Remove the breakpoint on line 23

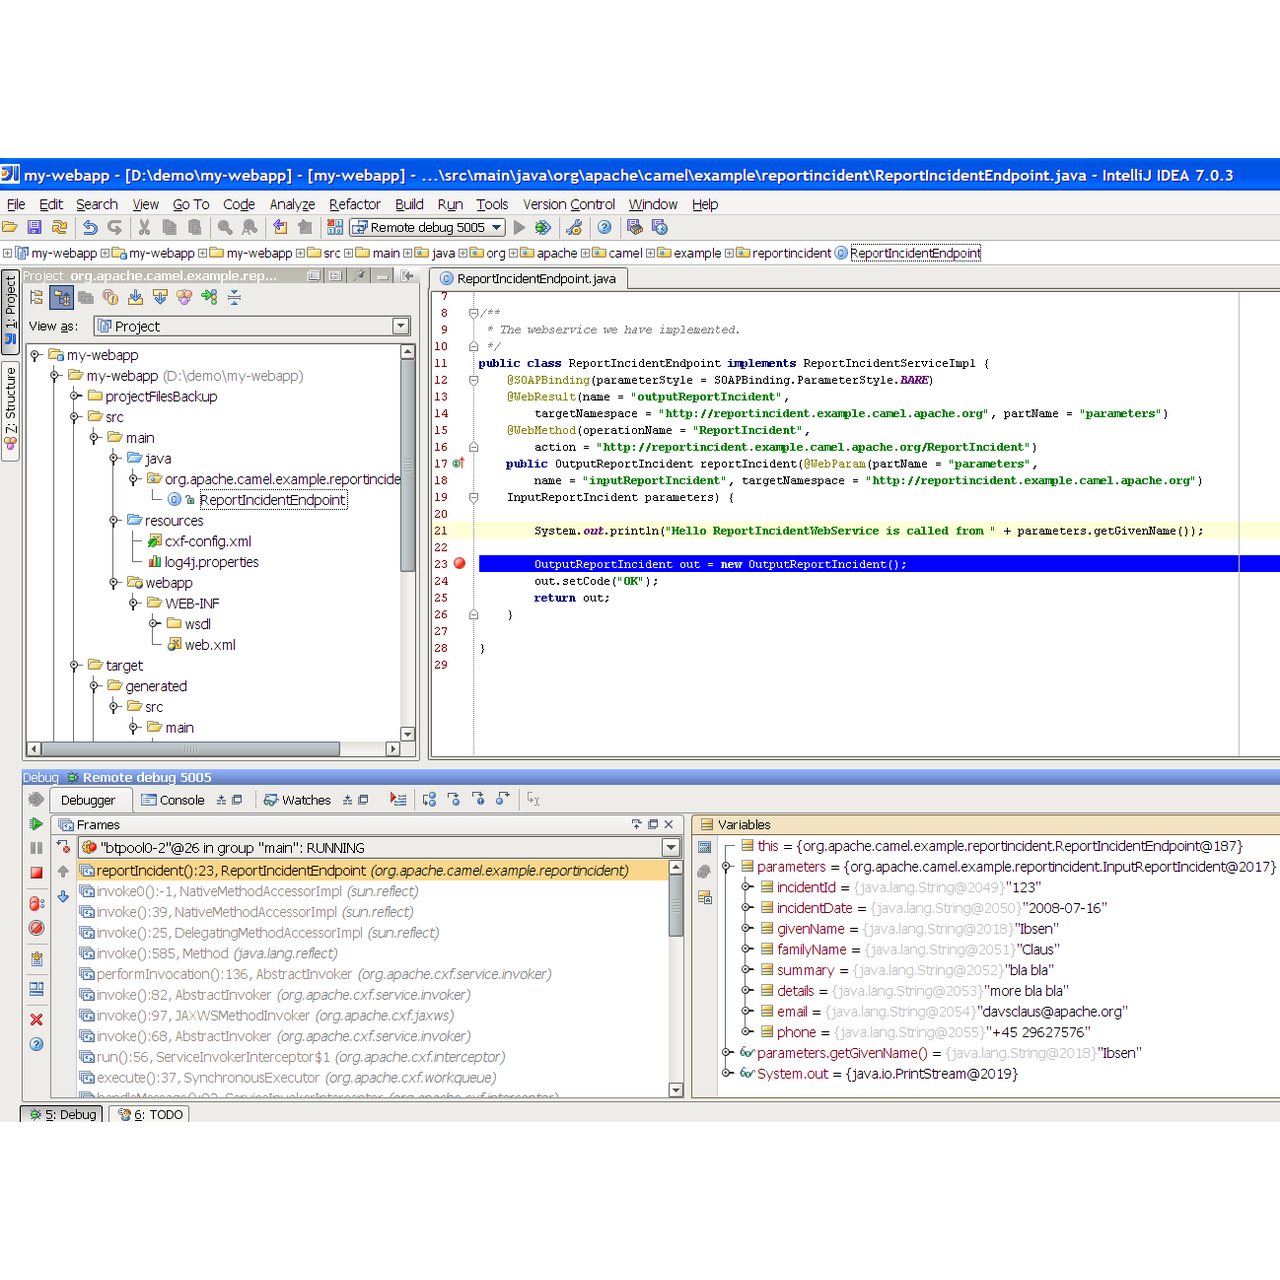459,563
